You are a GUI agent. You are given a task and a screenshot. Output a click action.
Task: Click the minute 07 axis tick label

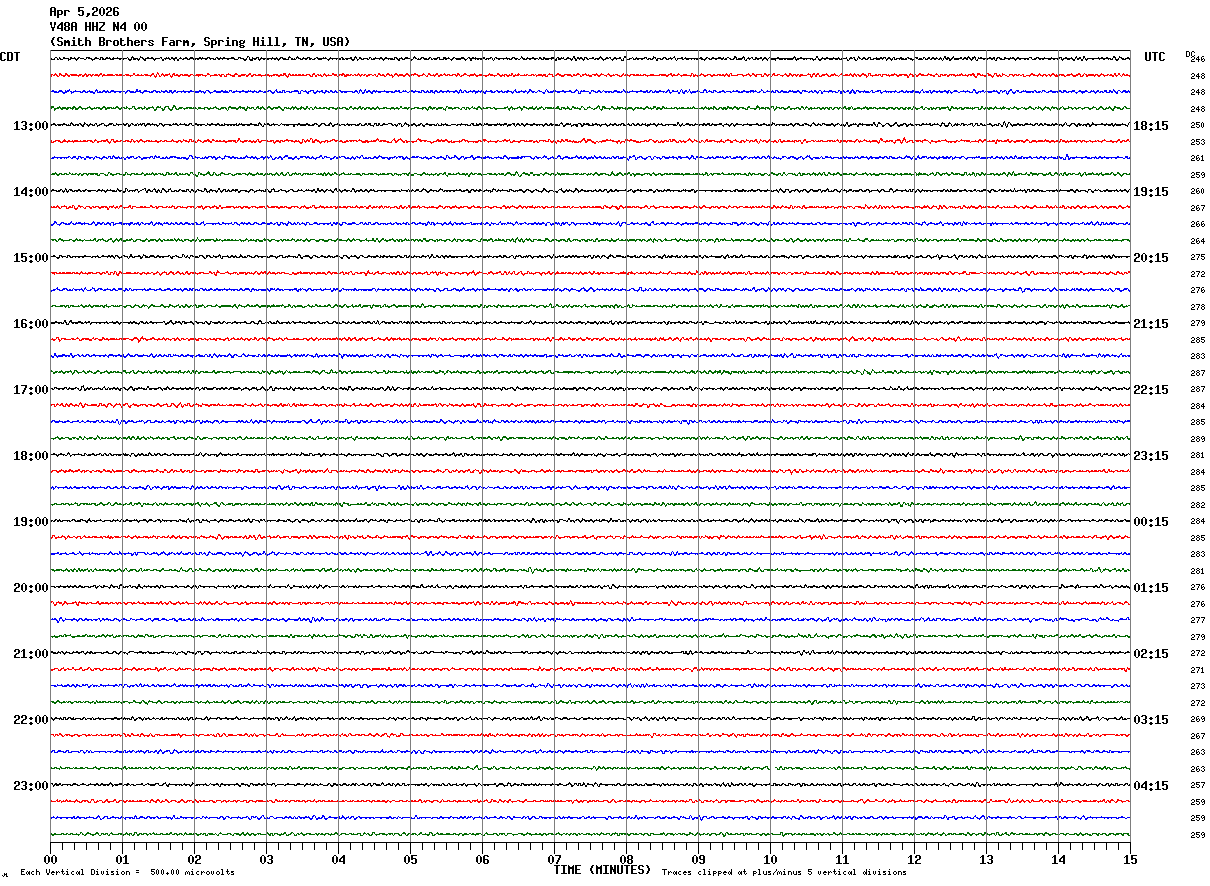tap(555, 859)
